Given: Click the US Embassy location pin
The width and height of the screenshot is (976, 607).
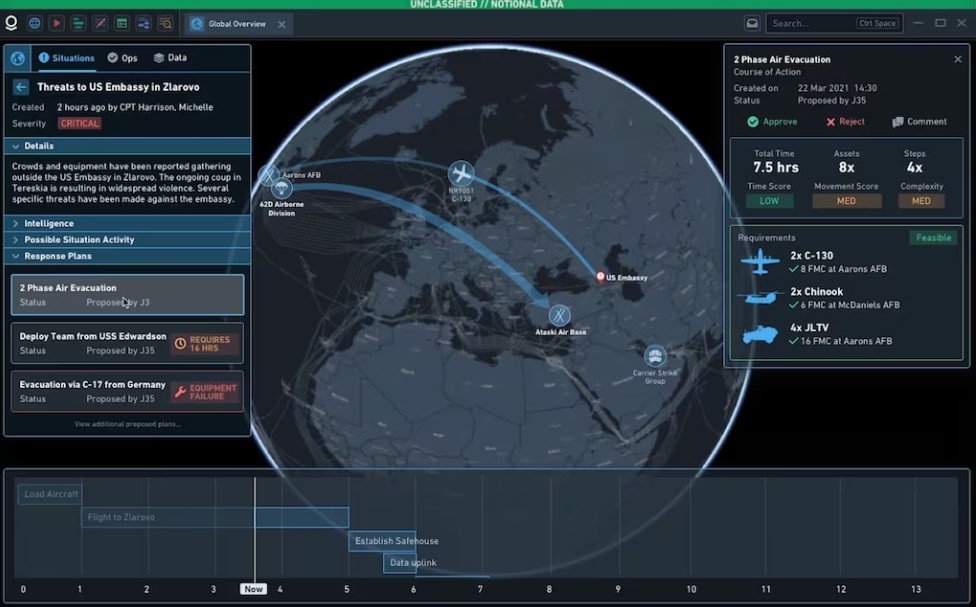Looking at the screenshot, I should [600, 277].
